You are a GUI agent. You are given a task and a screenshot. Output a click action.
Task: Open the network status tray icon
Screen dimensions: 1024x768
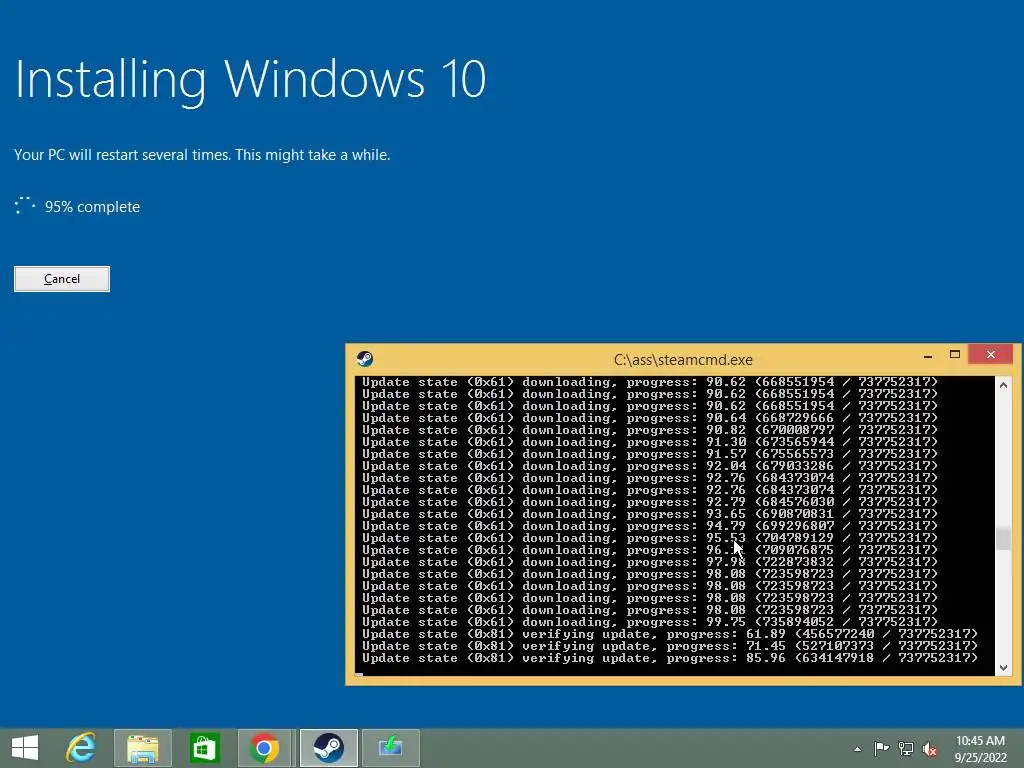tap(906, 748)
